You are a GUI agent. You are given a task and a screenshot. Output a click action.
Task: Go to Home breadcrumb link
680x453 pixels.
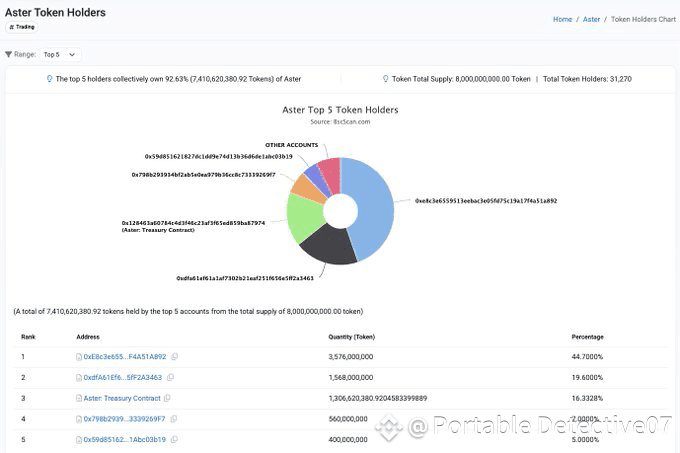coord(562,19)
